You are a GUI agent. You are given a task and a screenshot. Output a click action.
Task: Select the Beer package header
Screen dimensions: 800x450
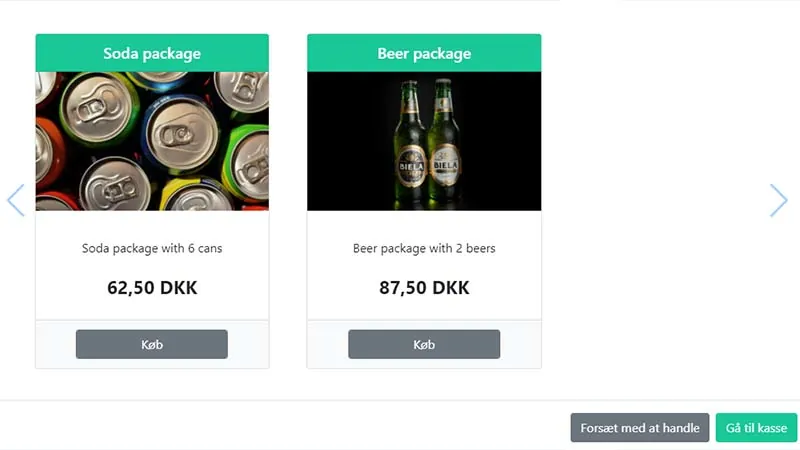point(424,53)
